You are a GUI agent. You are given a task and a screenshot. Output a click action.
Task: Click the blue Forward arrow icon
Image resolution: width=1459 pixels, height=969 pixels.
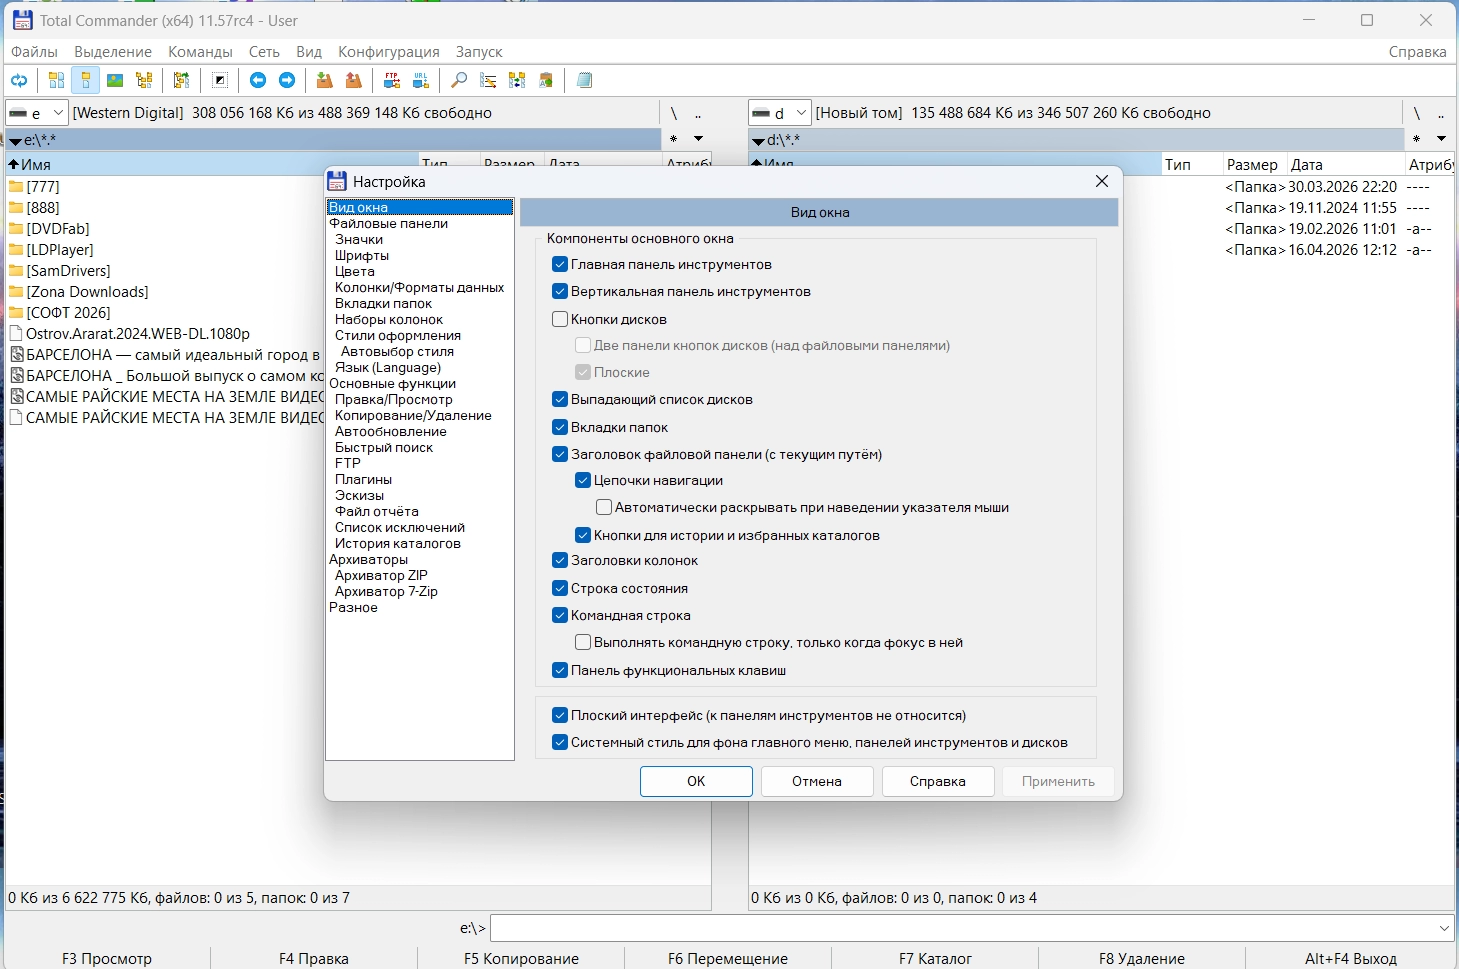pos(287,81)
